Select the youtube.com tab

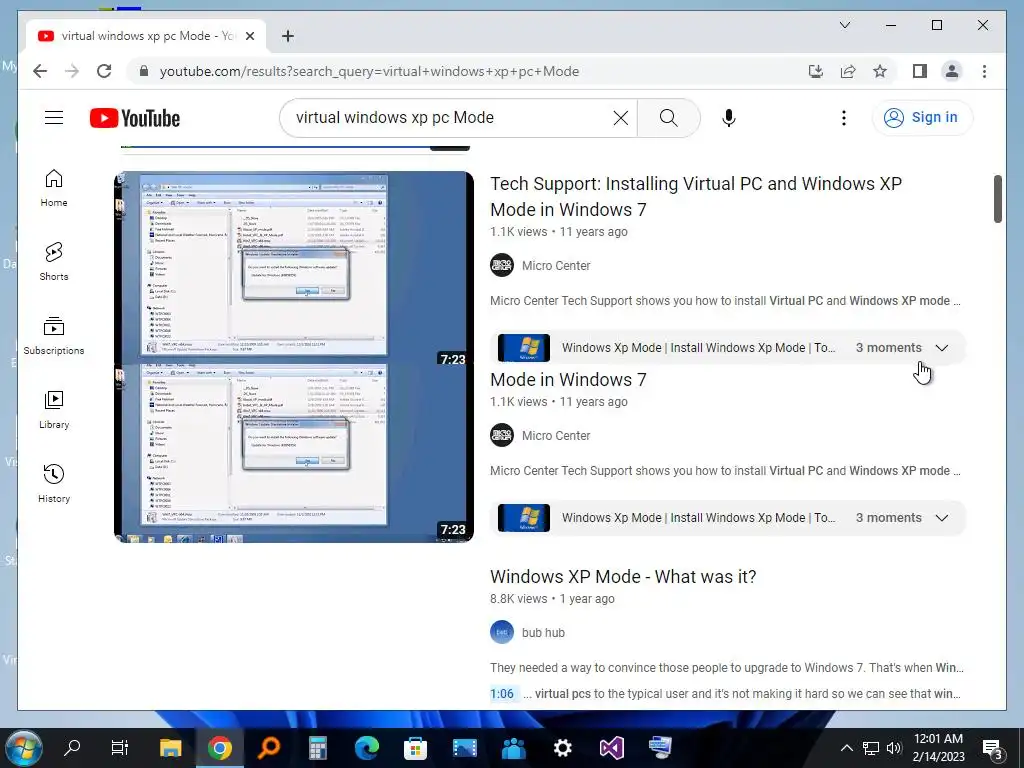[146, 36]
